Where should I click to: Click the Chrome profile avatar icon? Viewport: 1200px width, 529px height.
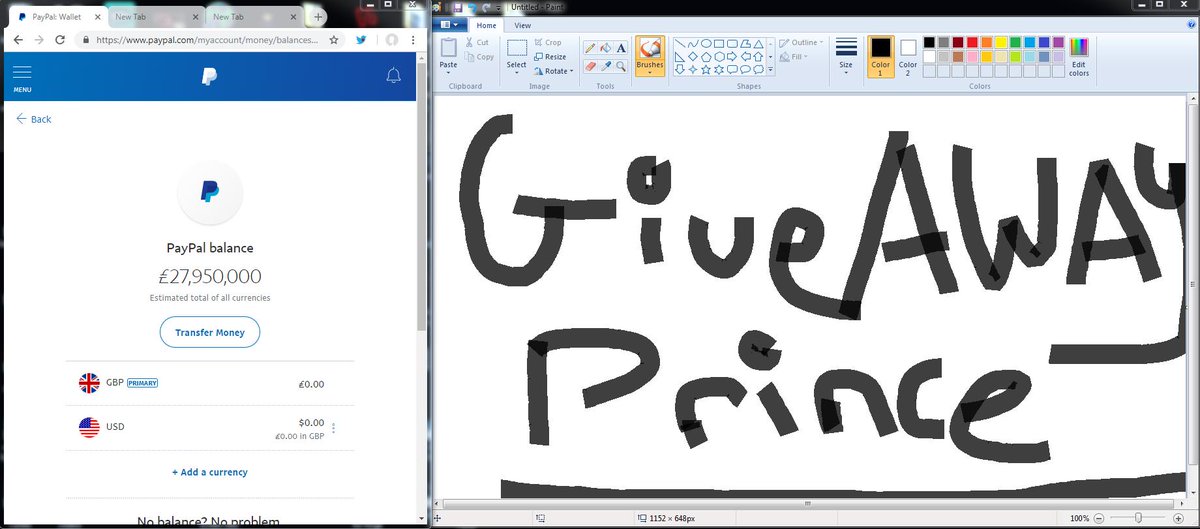(390, 40)
